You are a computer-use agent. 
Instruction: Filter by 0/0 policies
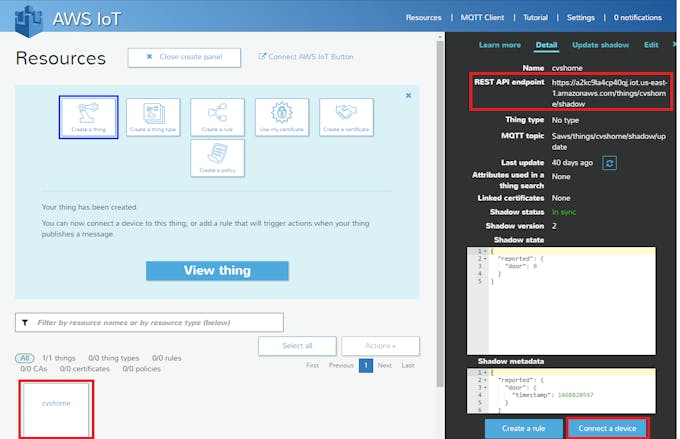point(141,369)
